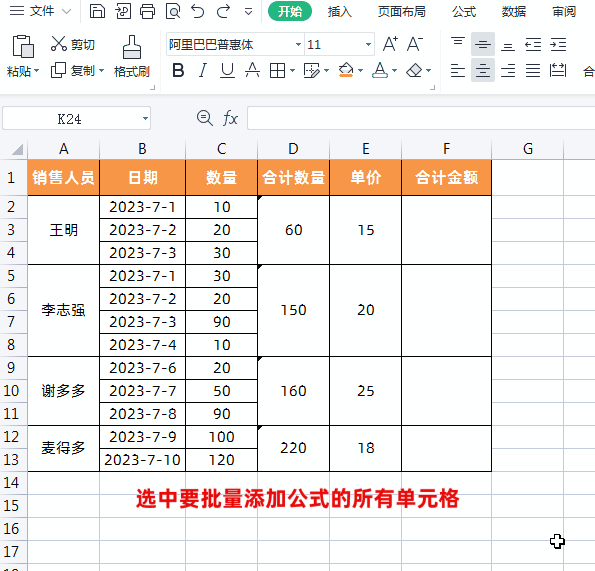Click the Redo arrow
Viewport: 595px width, 571px height.
(224, 11)
